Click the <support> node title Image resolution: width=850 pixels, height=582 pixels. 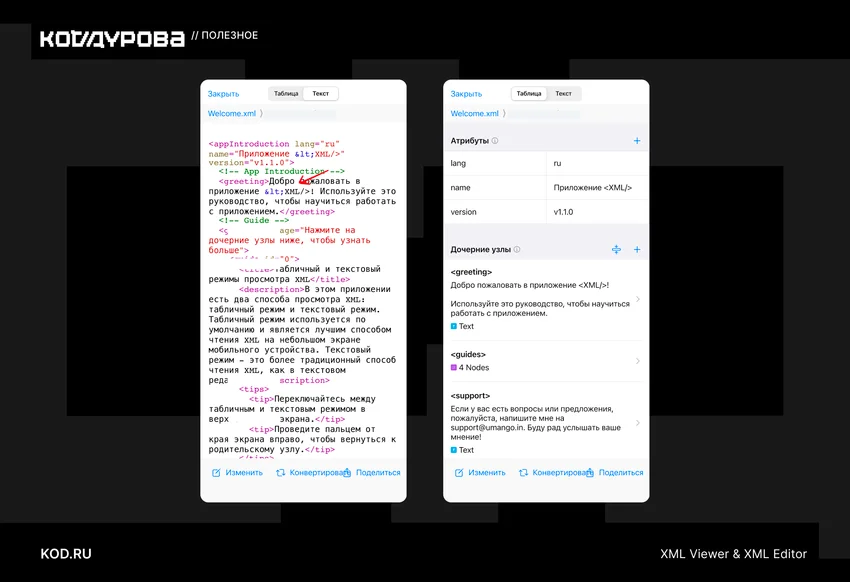(470, 396)
